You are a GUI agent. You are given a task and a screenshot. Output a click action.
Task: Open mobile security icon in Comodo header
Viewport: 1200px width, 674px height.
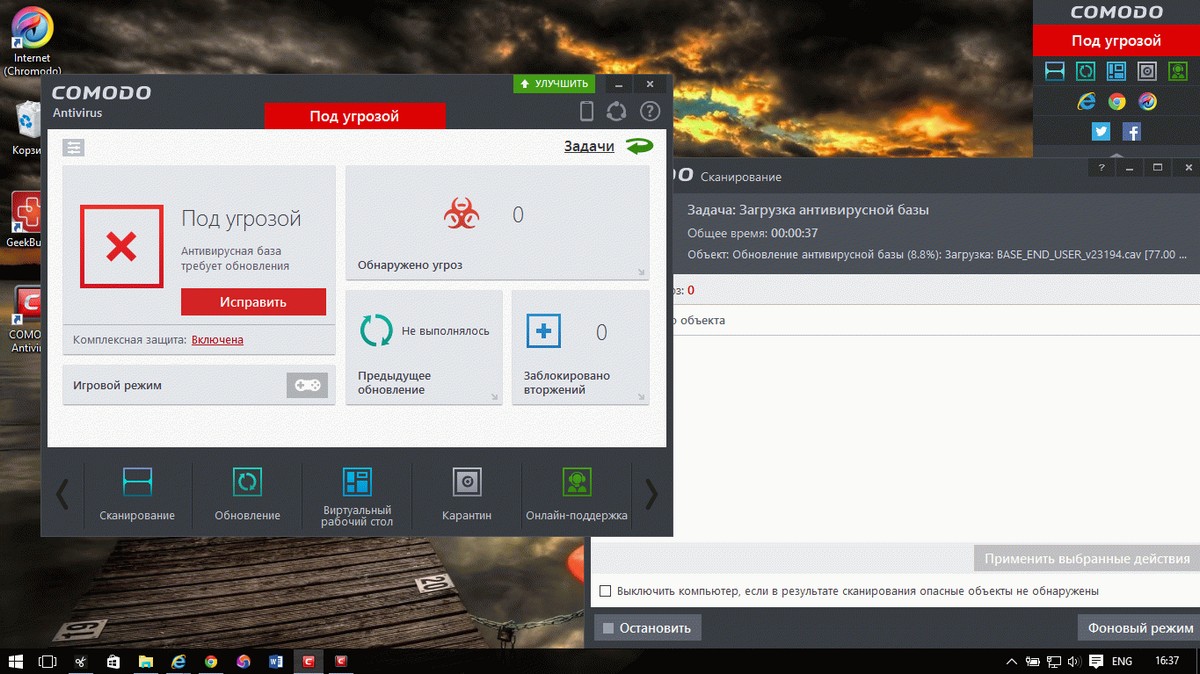[588, 111]
